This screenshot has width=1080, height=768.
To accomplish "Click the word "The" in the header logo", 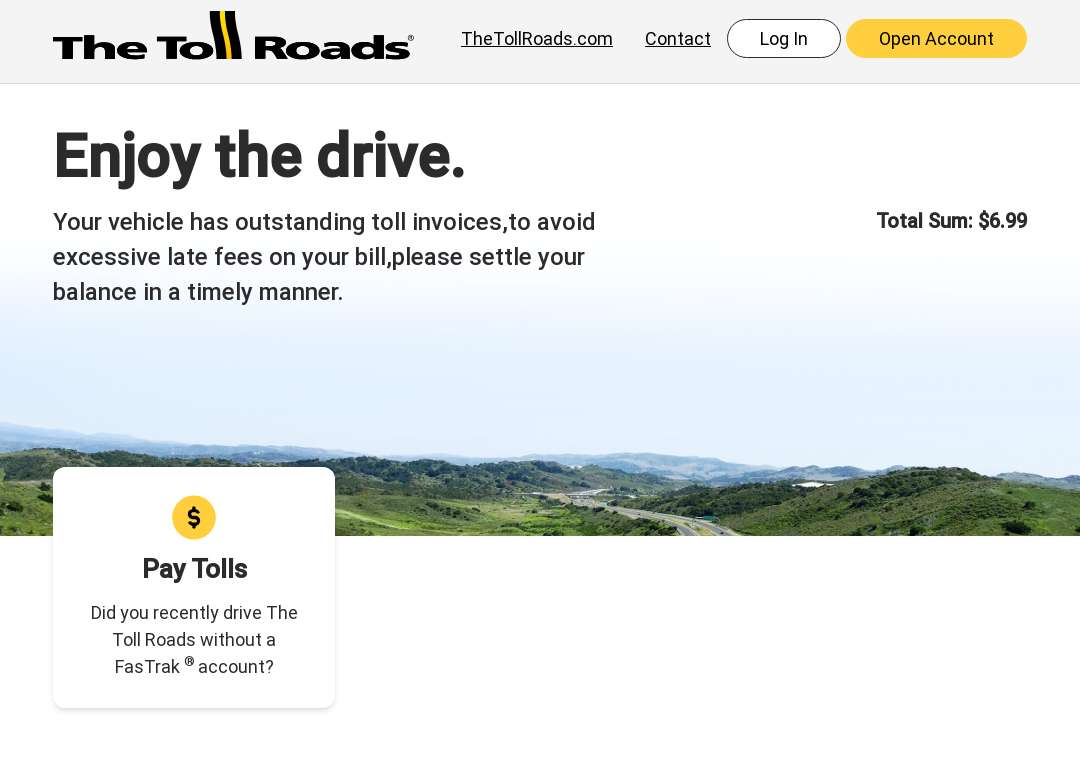I will pyautogui.click(x=100, y=48).
